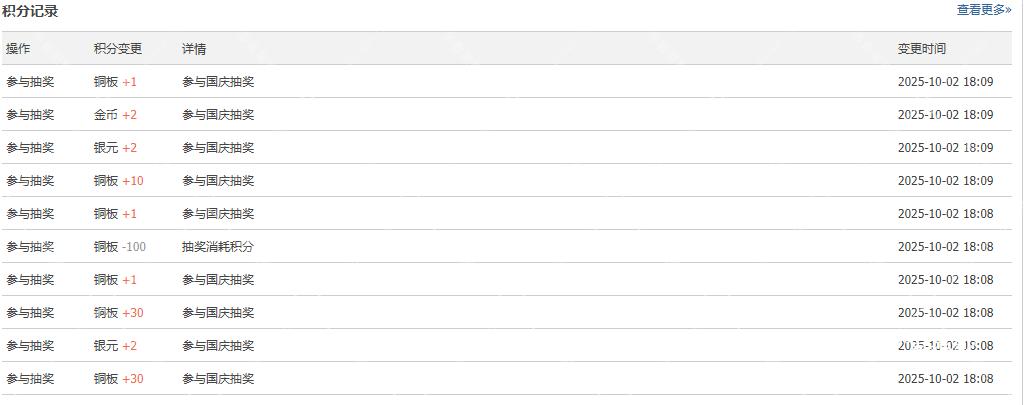The image size is (1026, 405).
Task: Click the 金币 +2 points entry
Action: click(x=115, y=115)
